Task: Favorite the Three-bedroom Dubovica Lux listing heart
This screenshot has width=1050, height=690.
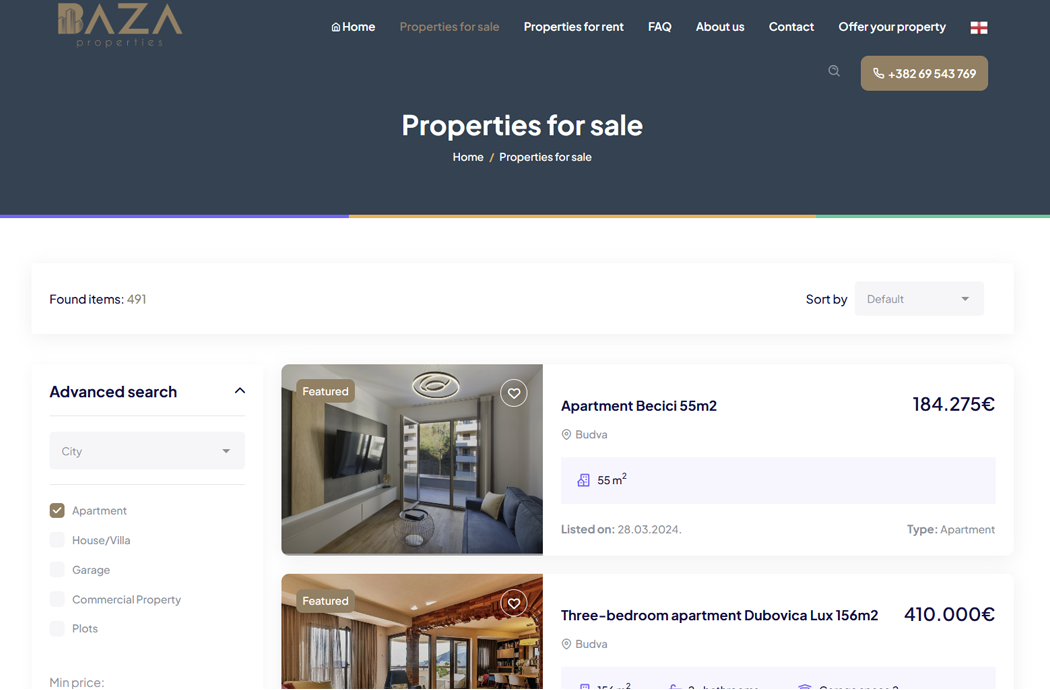Action: point(514,603)
